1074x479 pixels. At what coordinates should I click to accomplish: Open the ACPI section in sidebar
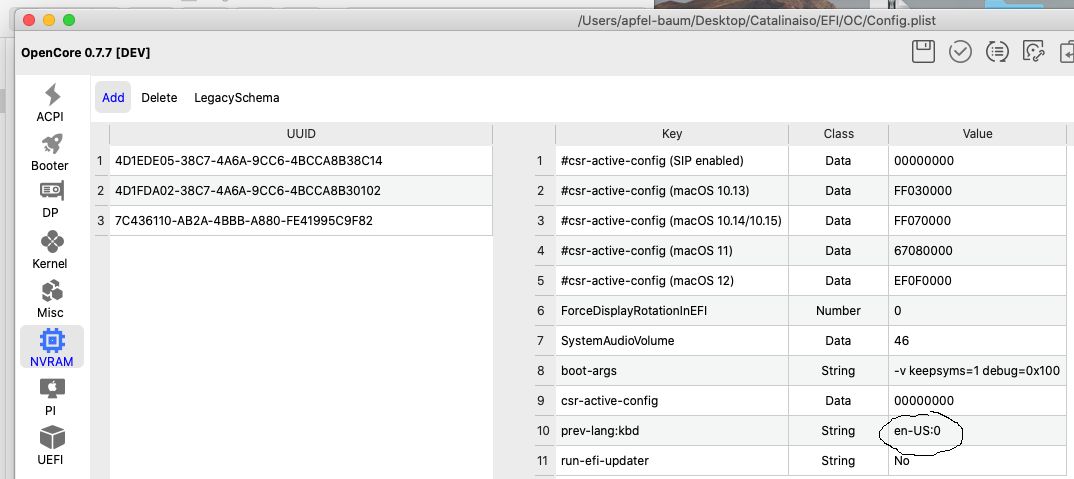tap(50, 103)
